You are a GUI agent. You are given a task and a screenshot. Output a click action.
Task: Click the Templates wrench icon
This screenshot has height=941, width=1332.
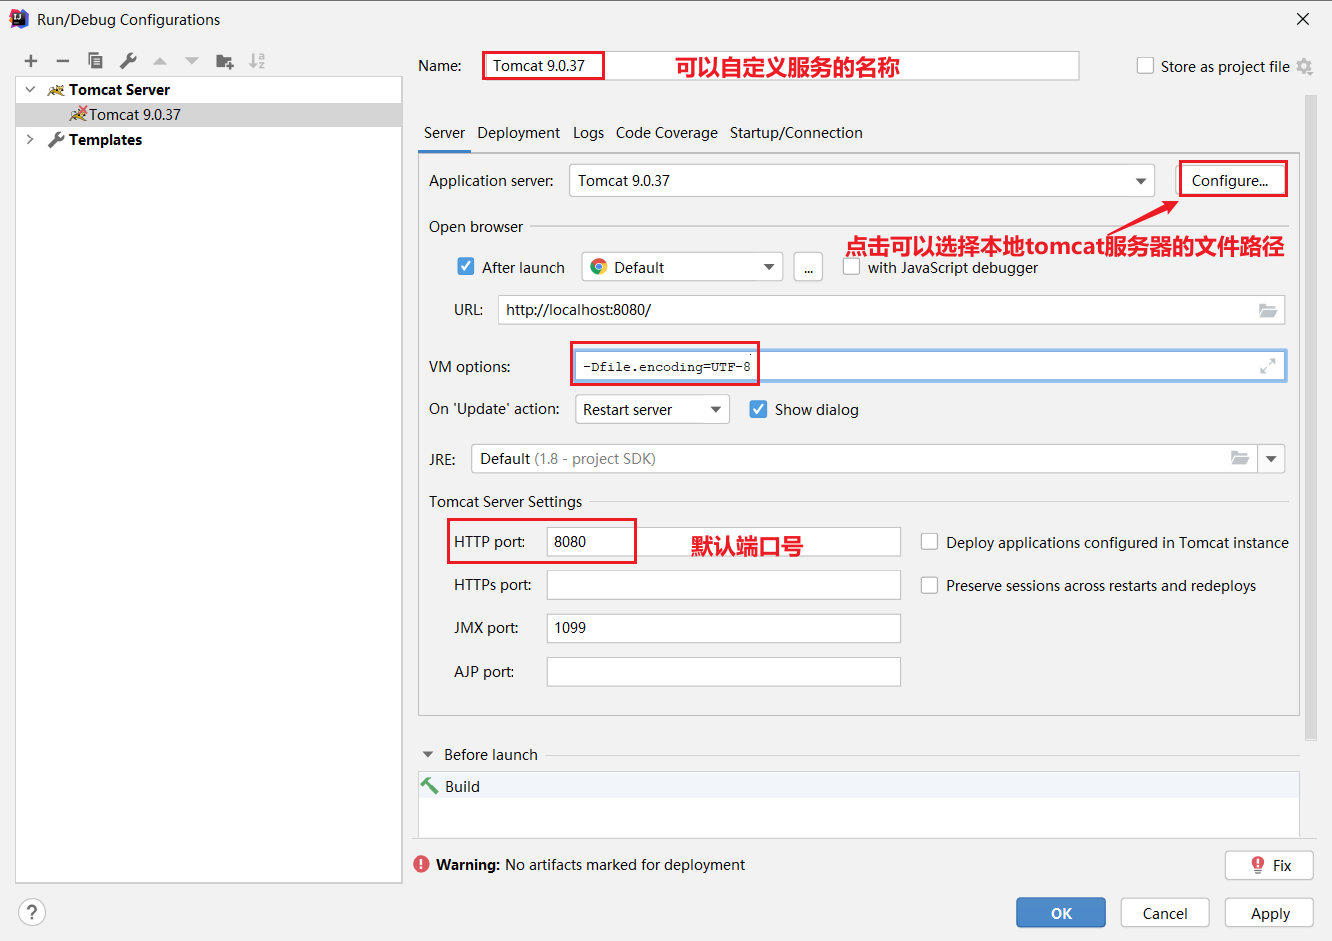pos(56,140)
